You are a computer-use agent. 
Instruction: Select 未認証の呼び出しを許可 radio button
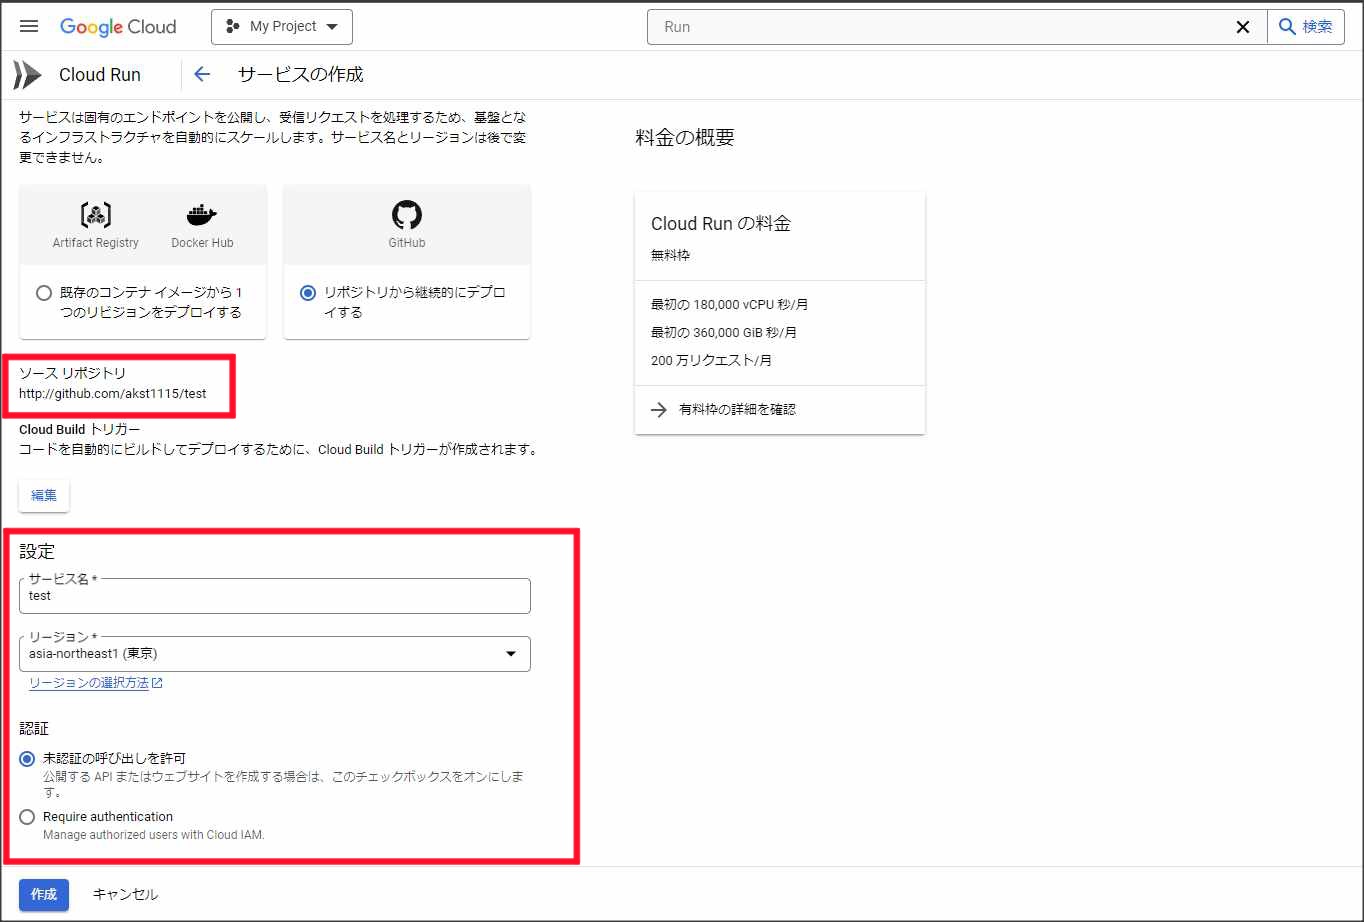click(x=27, y=759)
